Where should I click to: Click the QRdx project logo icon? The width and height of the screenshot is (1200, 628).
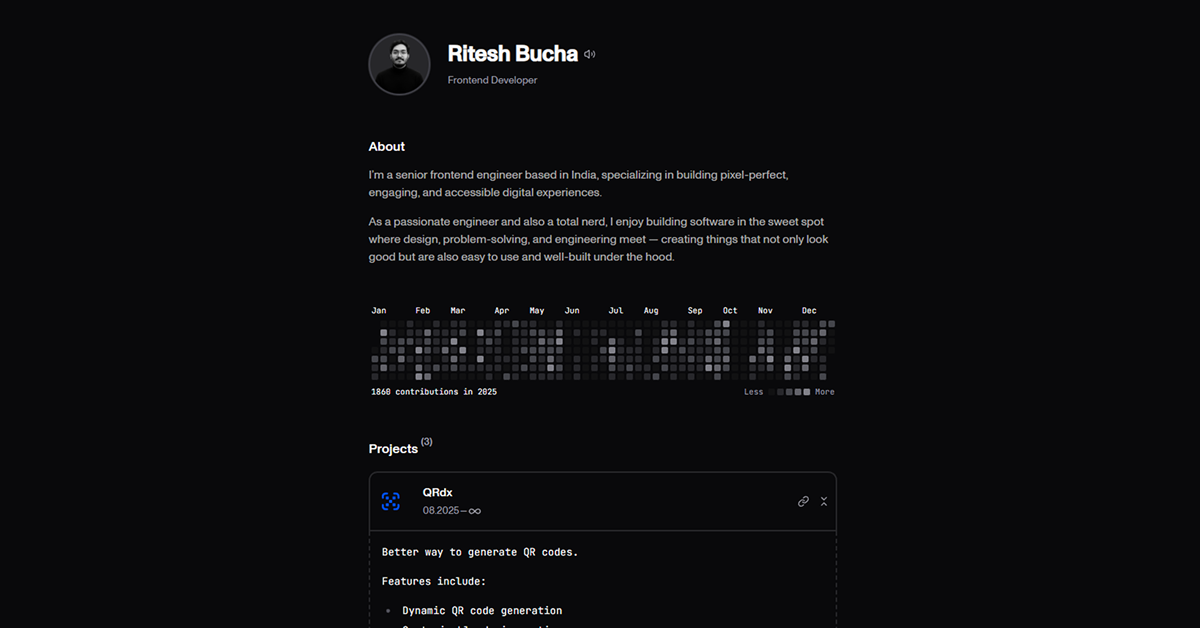(x=392, y=501)
